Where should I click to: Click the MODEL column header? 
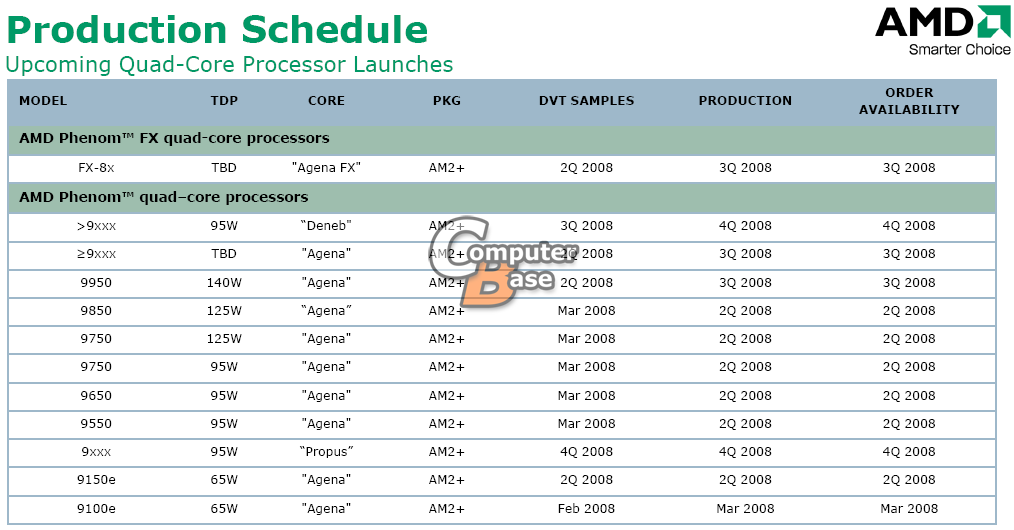[x=43, y=101]
